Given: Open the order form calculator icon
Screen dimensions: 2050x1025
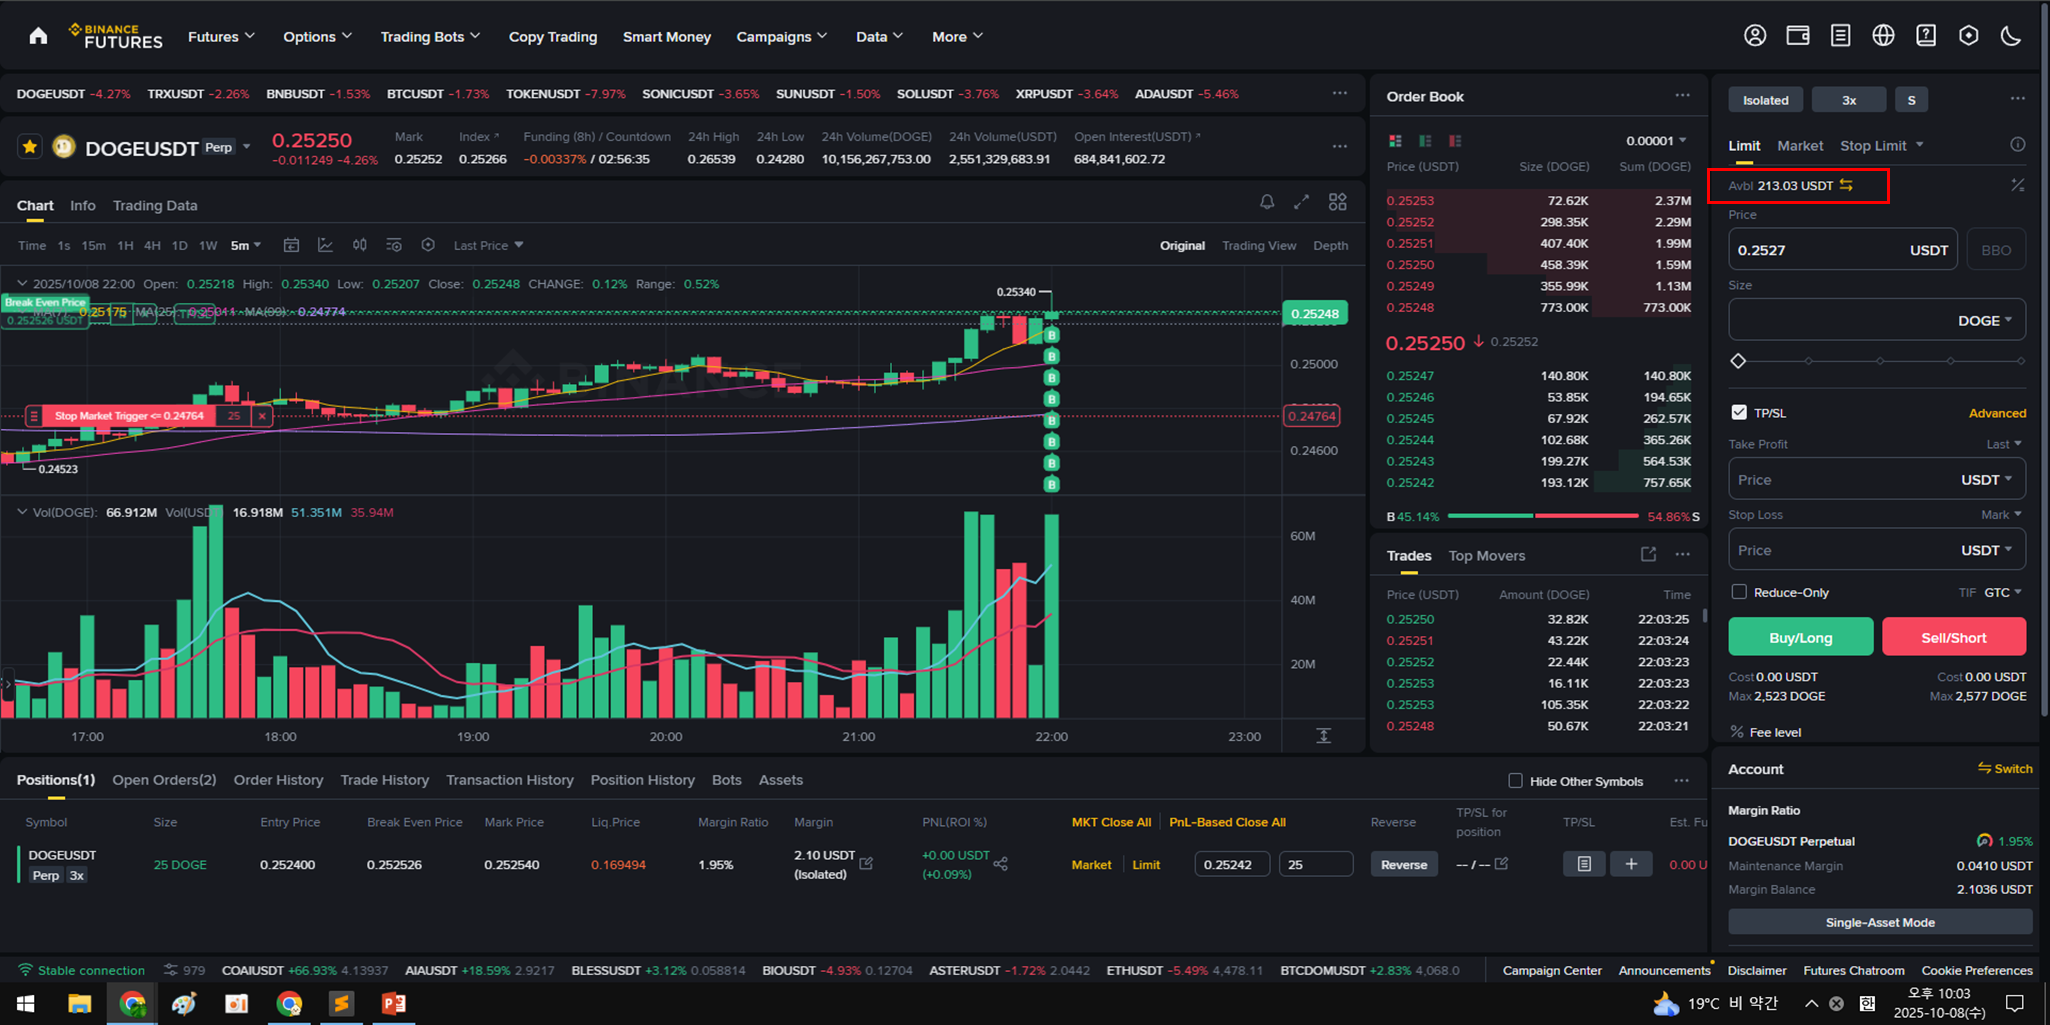Looking at the screenshot, I should point(2018,185).
